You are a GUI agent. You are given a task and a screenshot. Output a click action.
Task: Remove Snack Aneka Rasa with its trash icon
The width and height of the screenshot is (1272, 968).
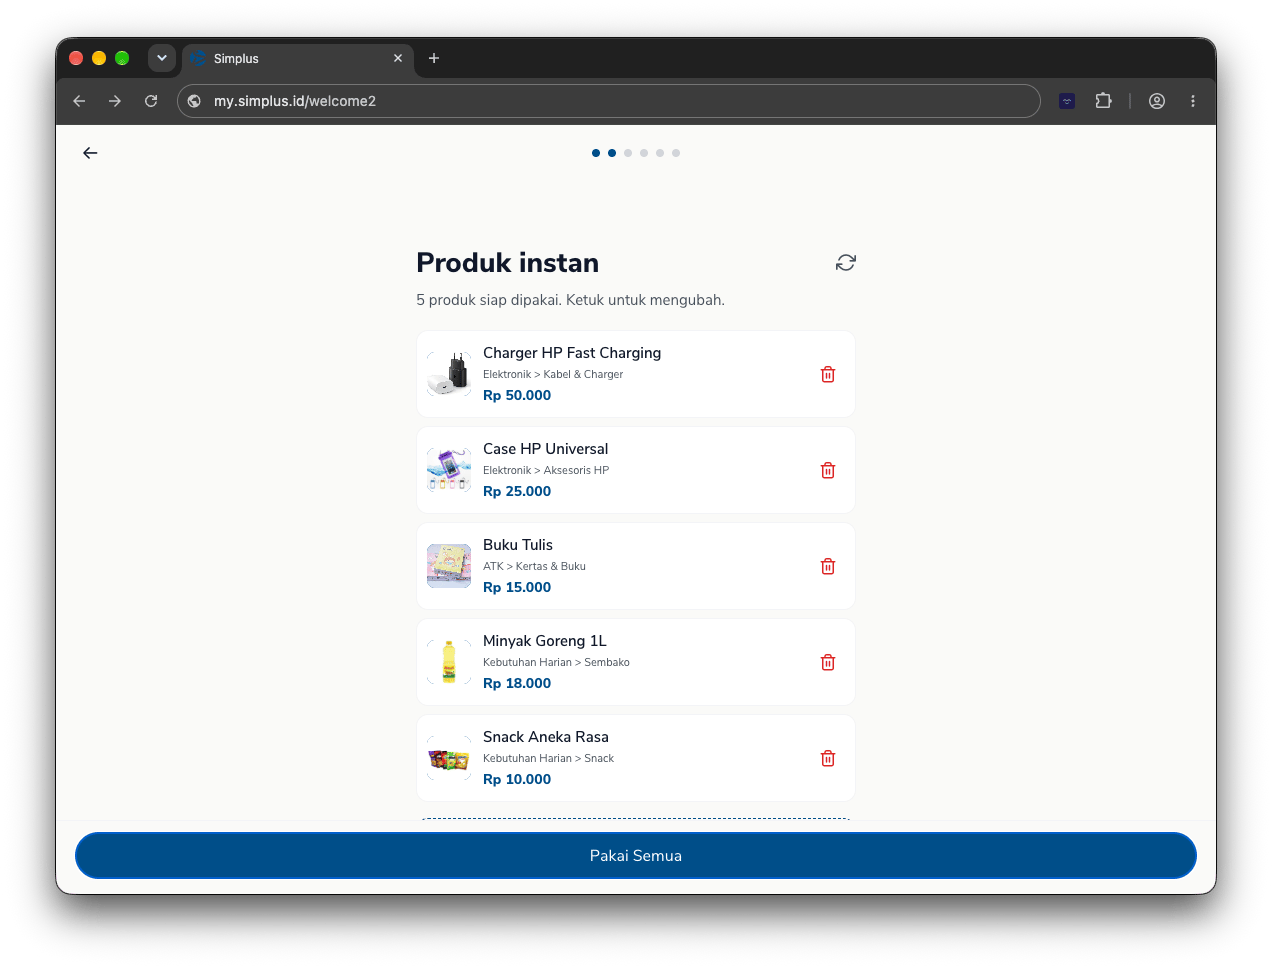coord(828,758)
